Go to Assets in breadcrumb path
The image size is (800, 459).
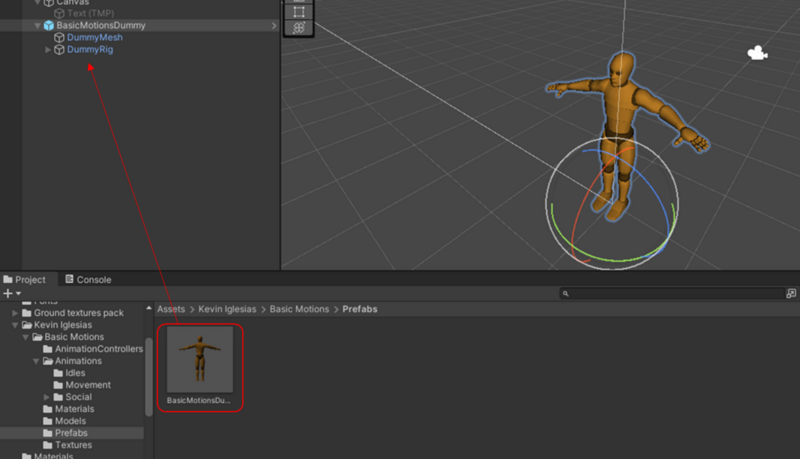[171, 309]
